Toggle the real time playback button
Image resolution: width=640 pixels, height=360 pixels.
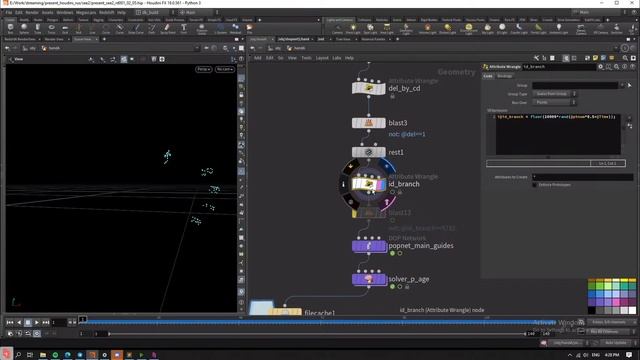37,333
